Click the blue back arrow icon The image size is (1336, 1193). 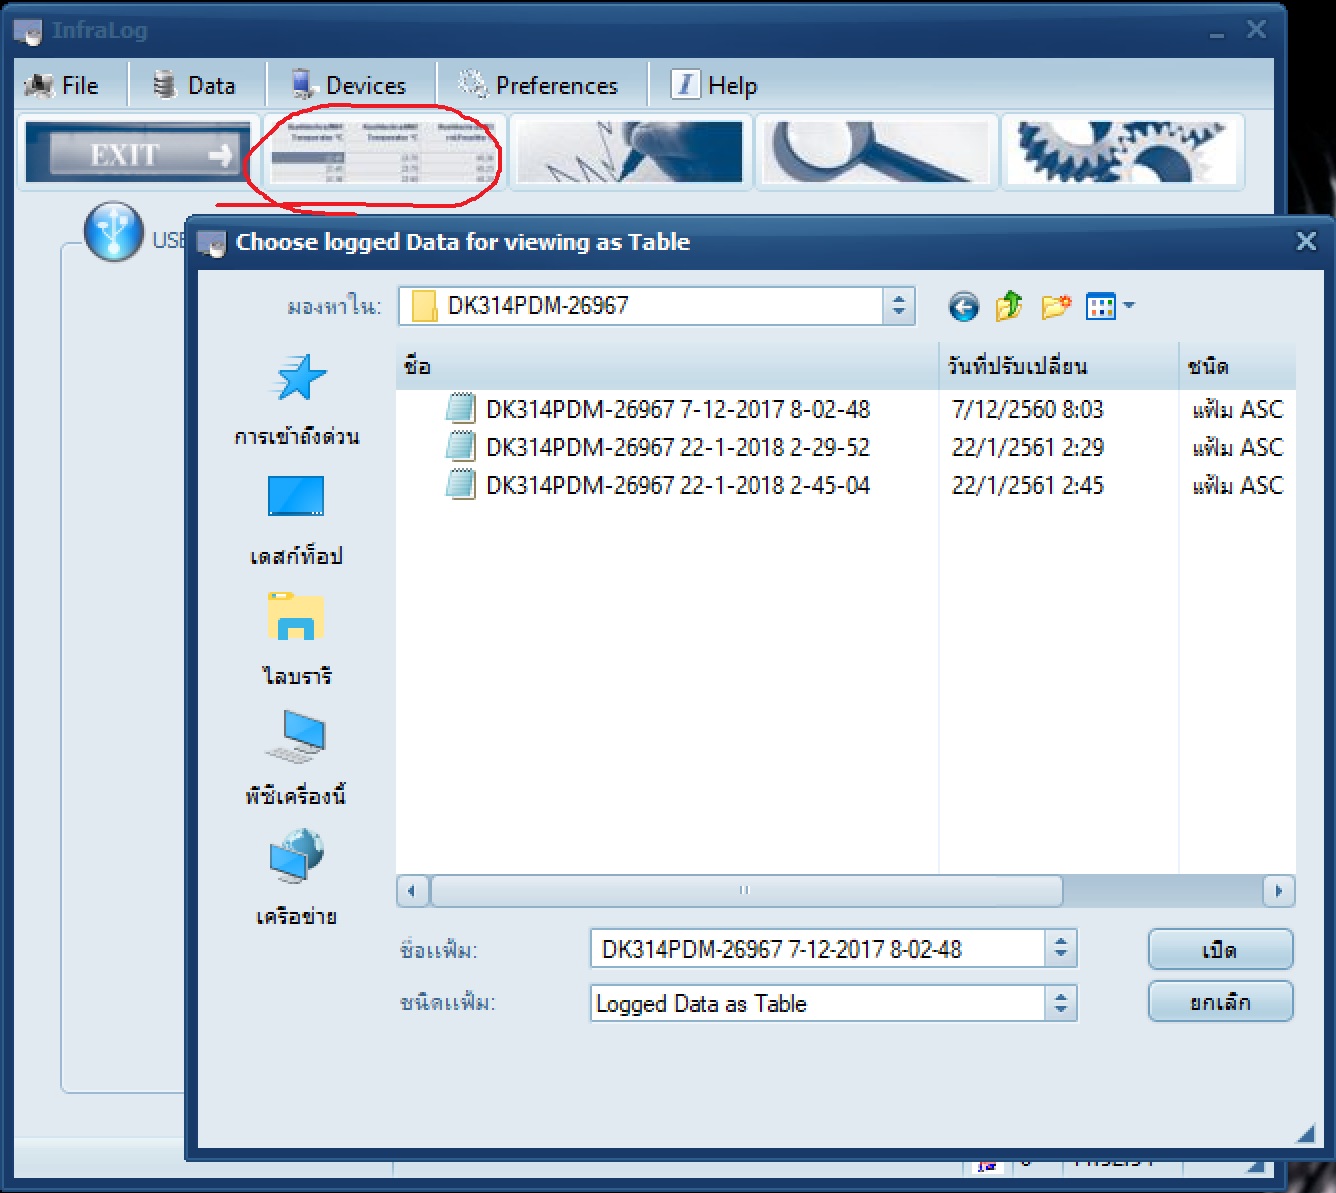tap(963, 307)
